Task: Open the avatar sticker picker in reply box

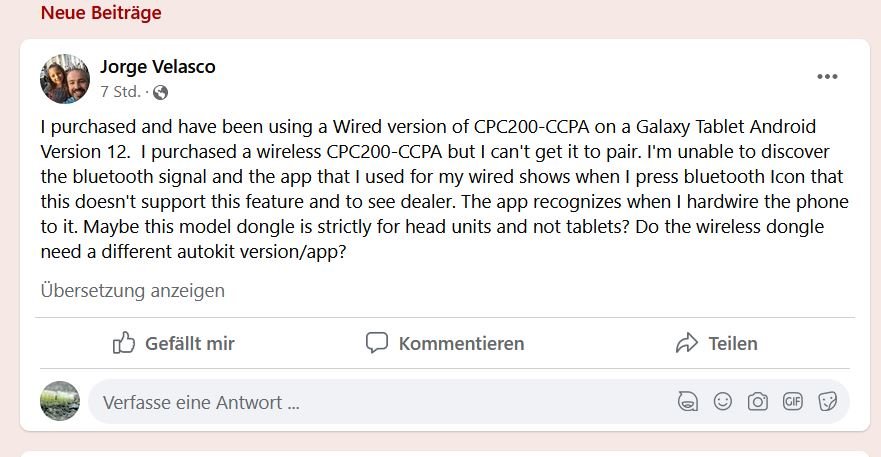Action: [687, 402]
